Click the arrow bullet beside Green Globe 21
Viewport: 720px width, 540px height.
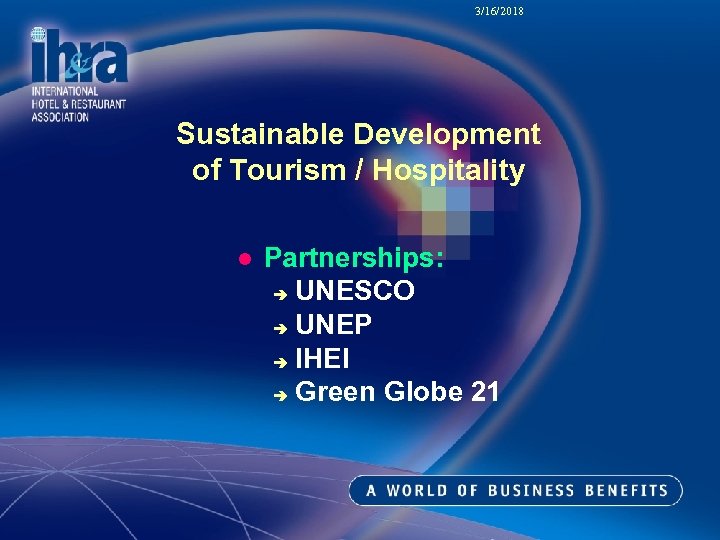[x=280, y=395]
